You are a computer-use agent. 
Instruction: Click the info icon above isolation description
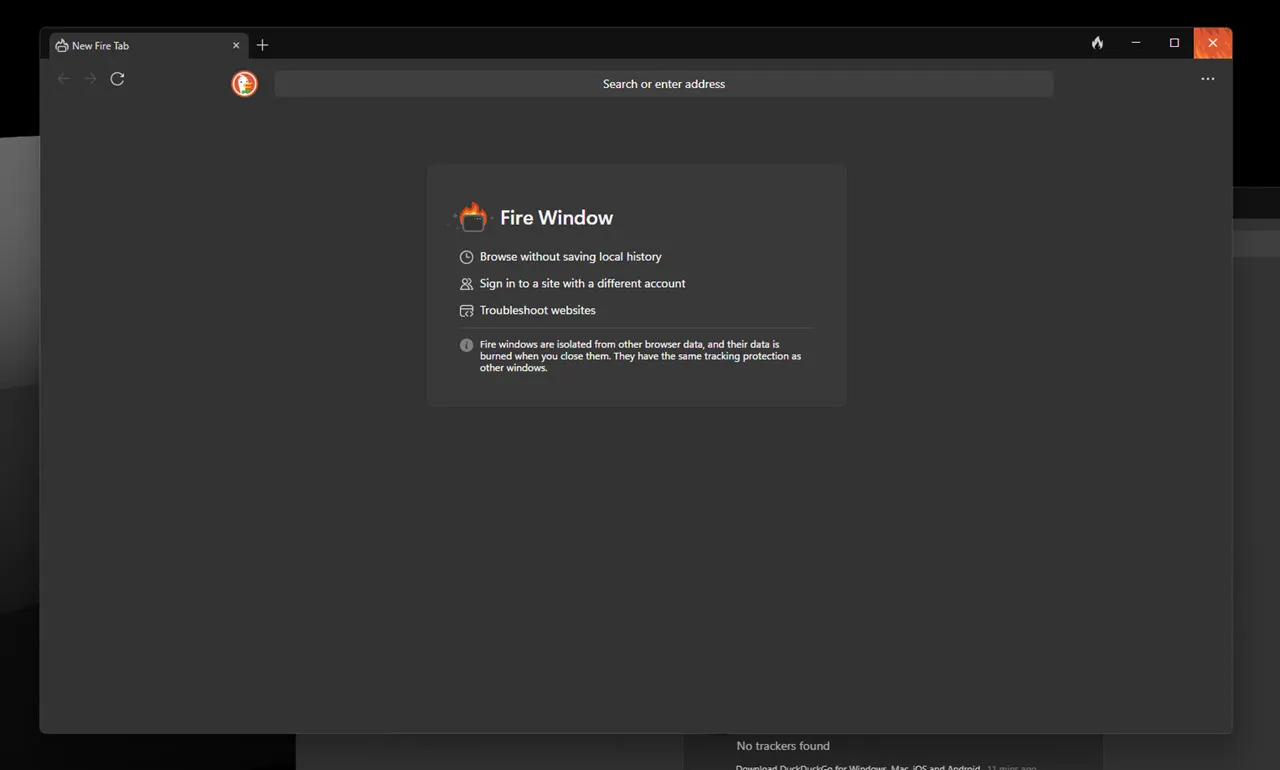pos(466,345)
